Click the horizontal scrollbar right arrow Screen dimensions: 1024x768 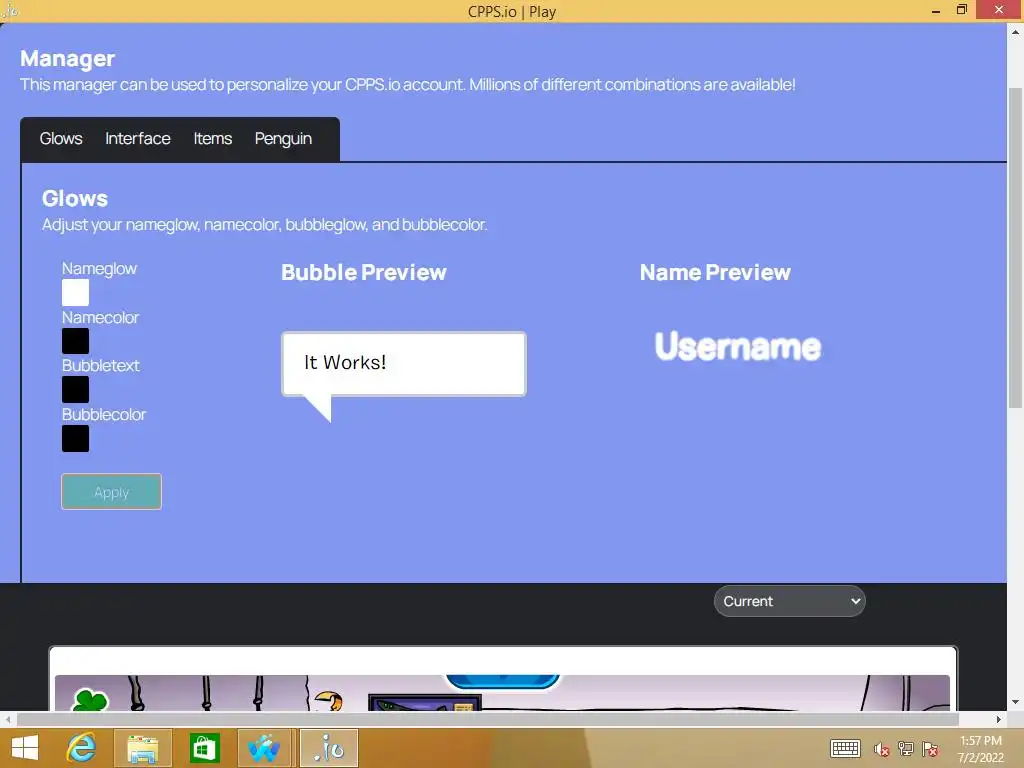(x=999, y=719)
